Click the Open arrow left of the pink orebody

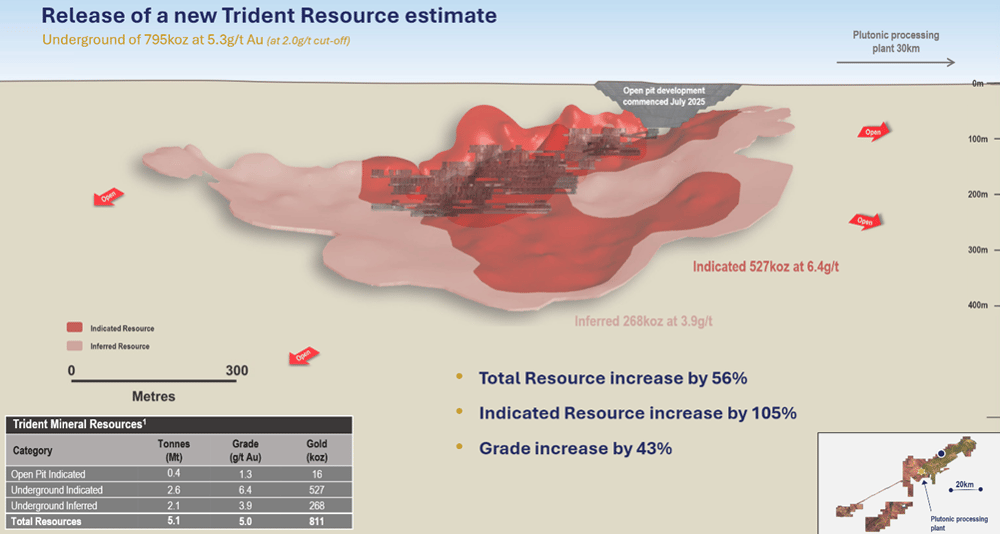tap(108, 197)
